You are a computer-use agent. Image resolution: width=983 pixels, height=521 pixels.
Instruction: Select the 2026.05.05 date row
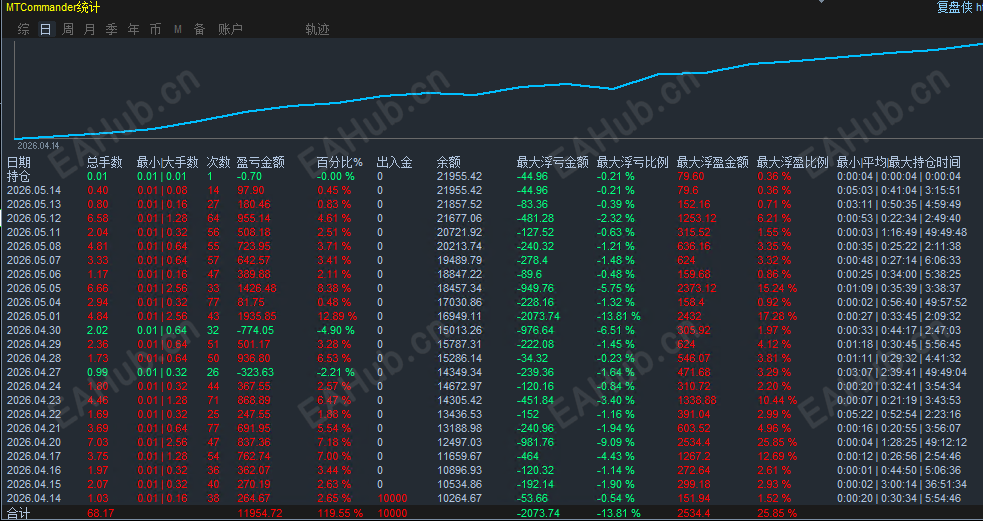click(33, 288)
